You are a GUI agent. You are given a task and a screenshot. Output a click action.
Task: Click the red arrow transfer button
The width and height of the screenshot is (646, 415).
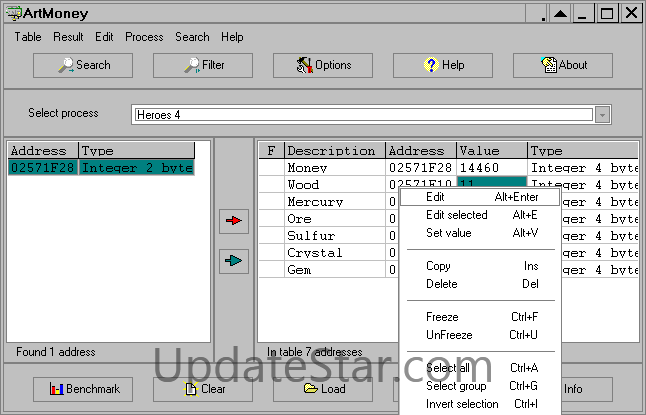234,221
